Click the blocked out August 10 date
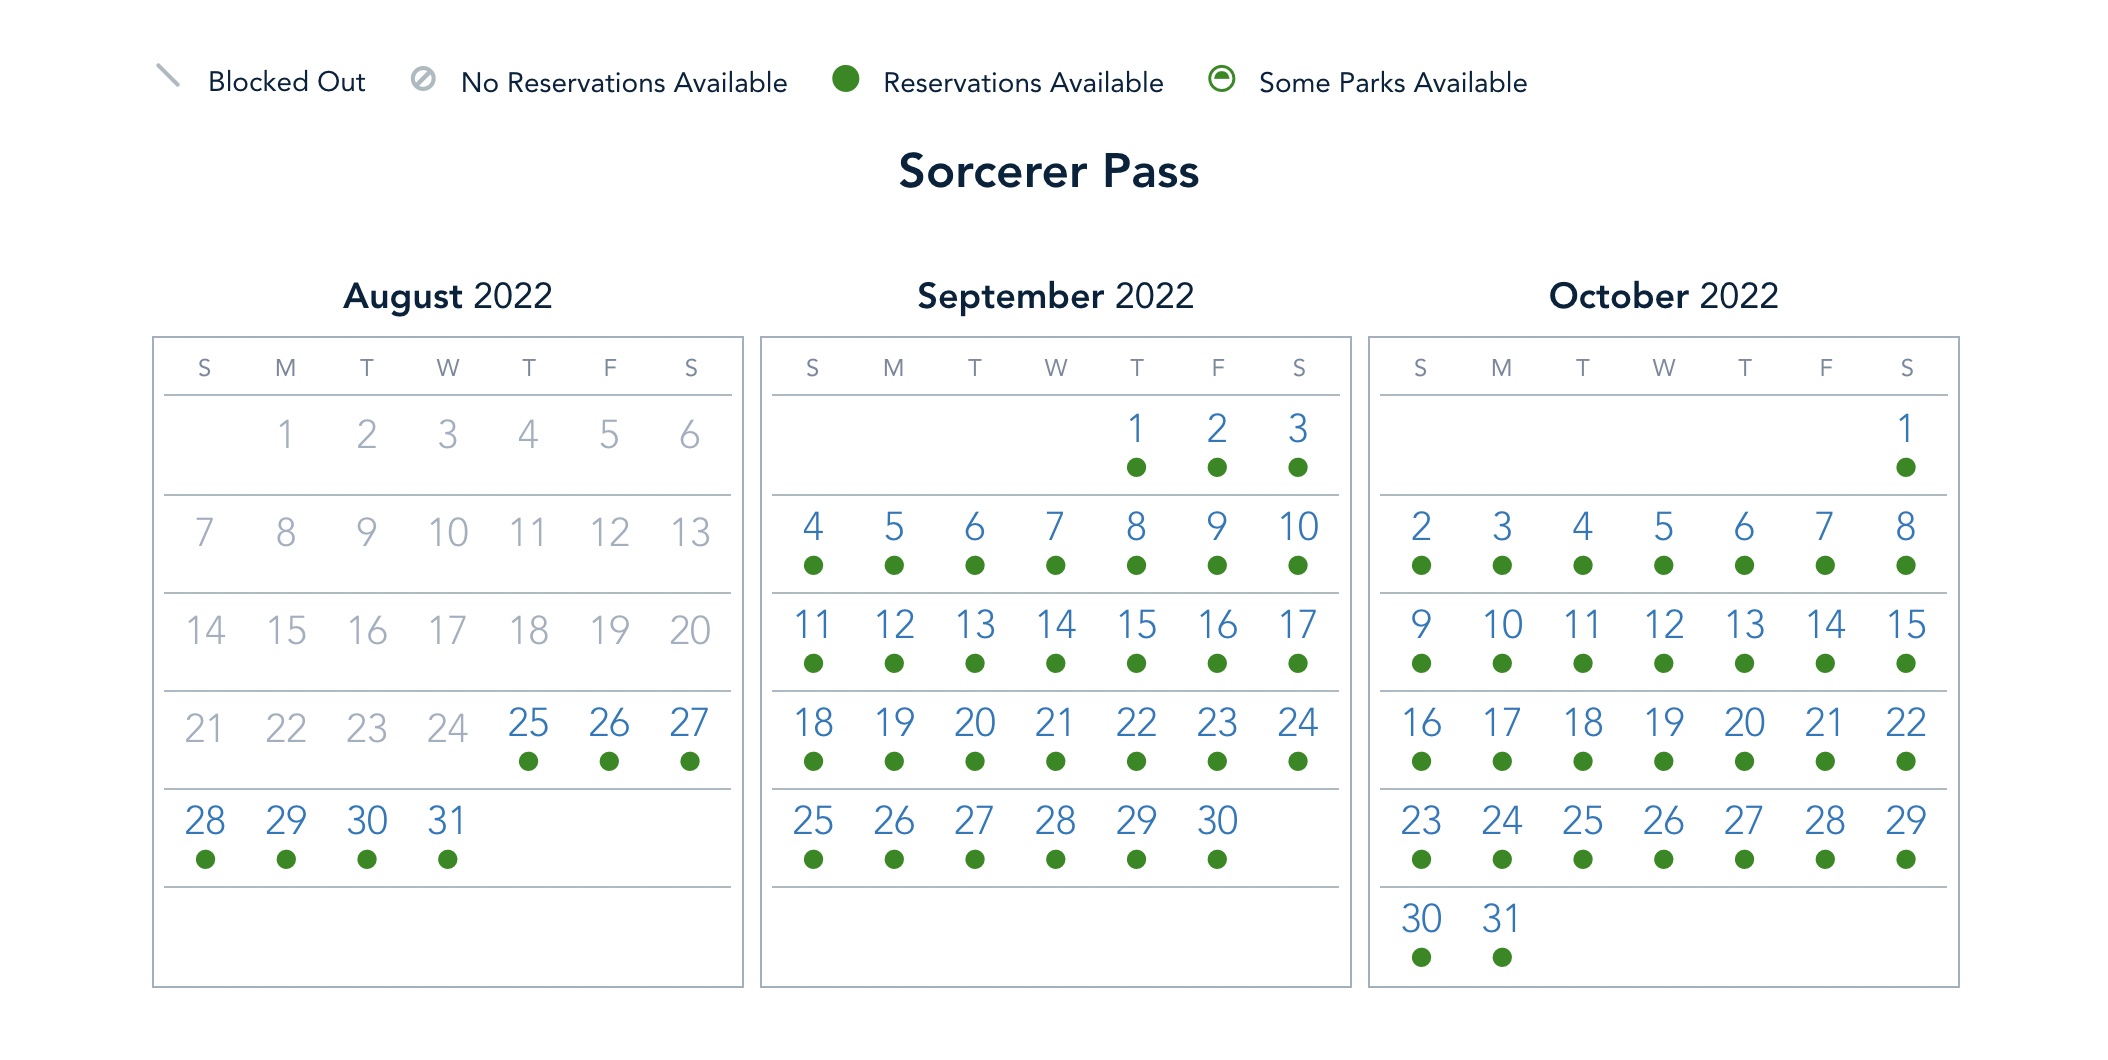2108x1060 pixels. (x=447, y=533)
